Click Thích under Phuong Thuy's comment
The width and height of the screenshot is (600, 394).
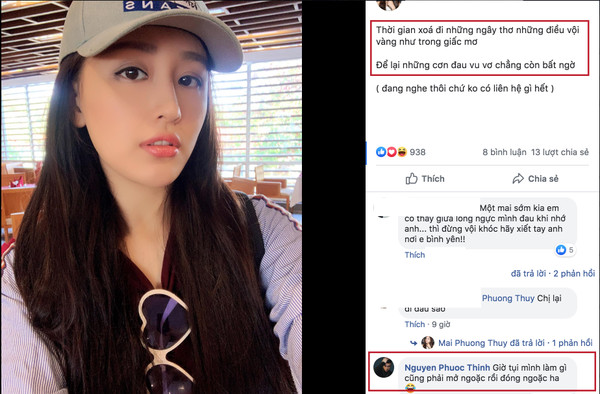[x=415, y=324]
